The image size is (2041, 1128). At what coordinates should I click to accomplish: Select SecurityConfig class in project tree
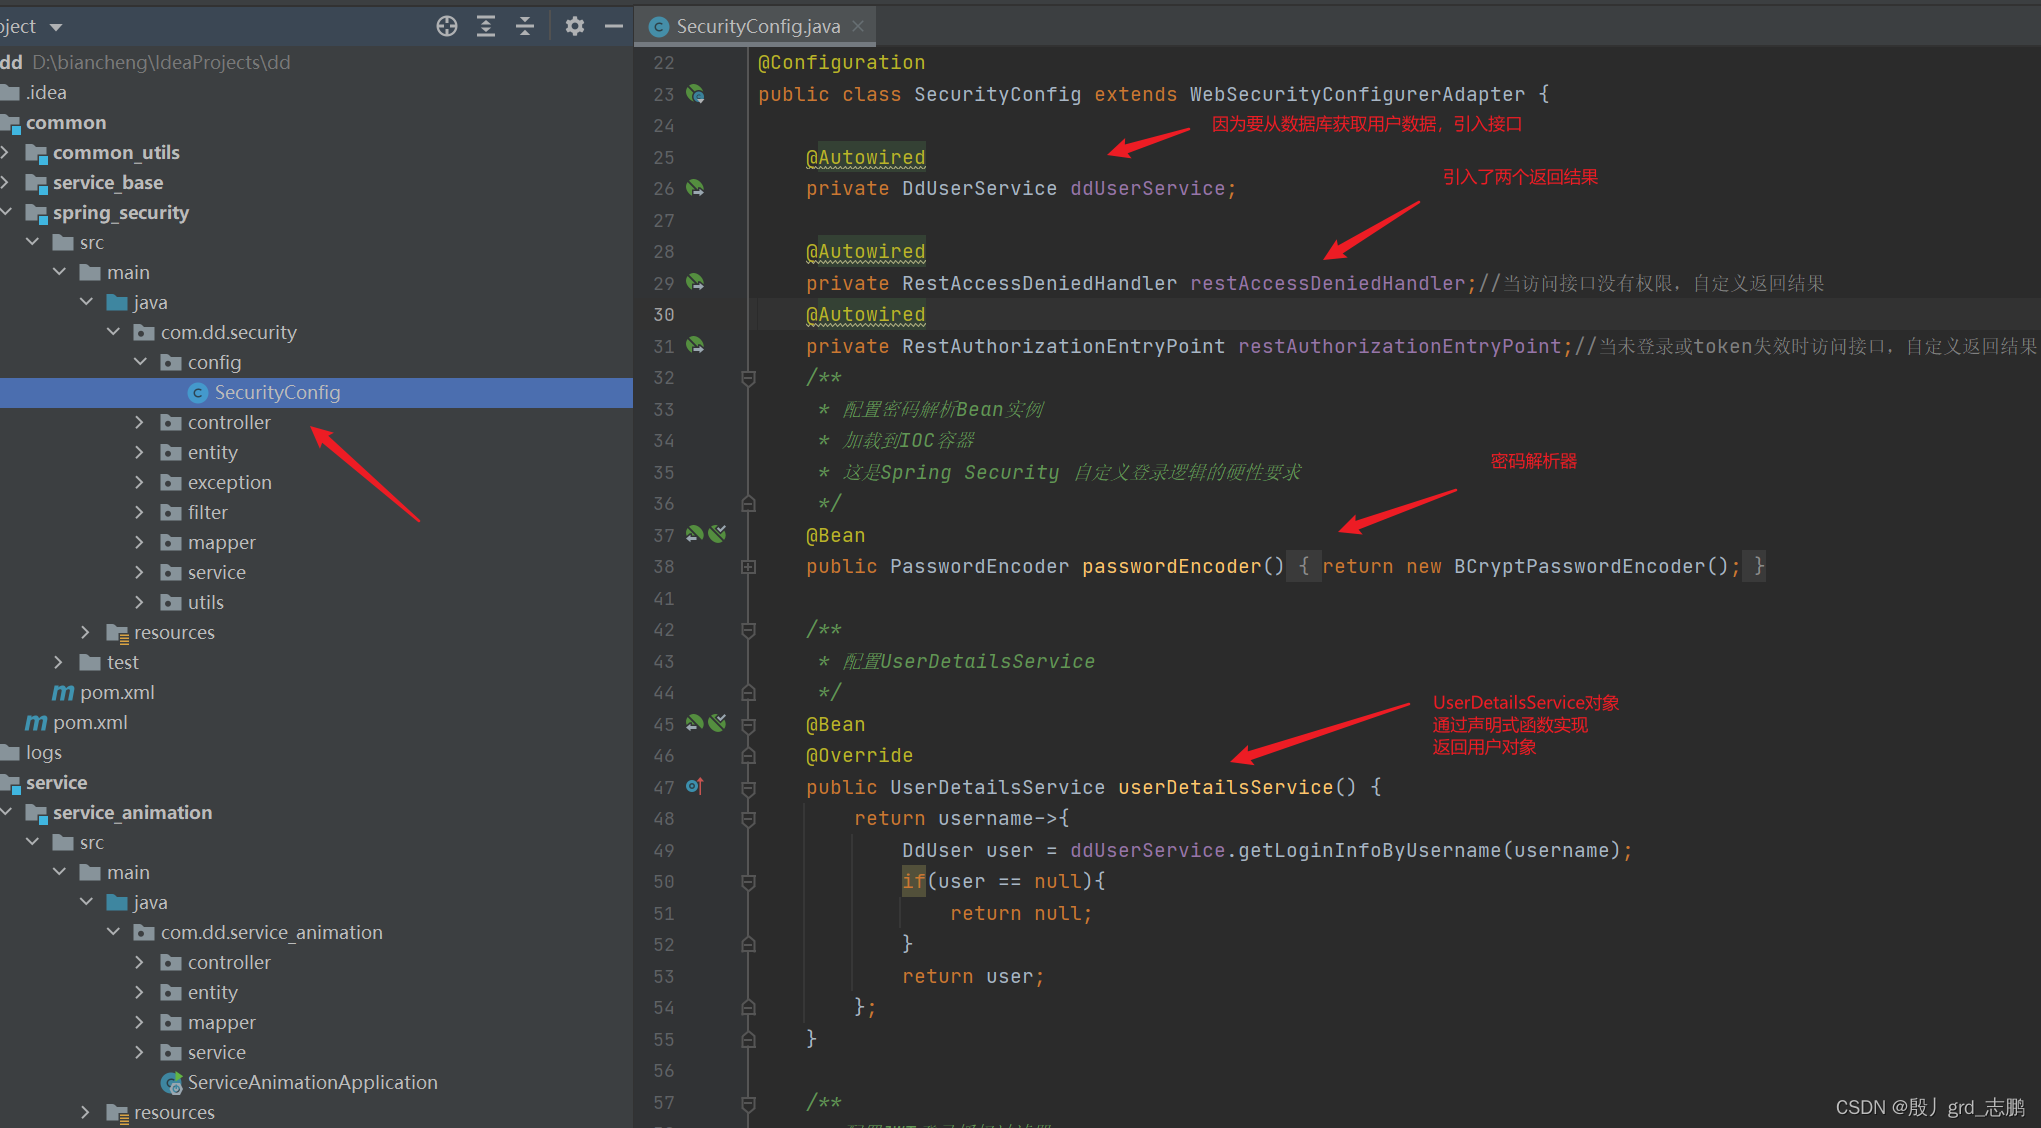[277, 392]
